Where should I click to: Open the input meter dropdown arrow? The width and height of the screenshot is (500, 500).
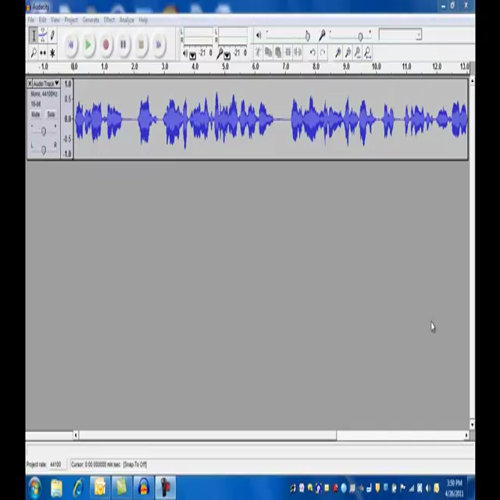click(x=227, y=56)
